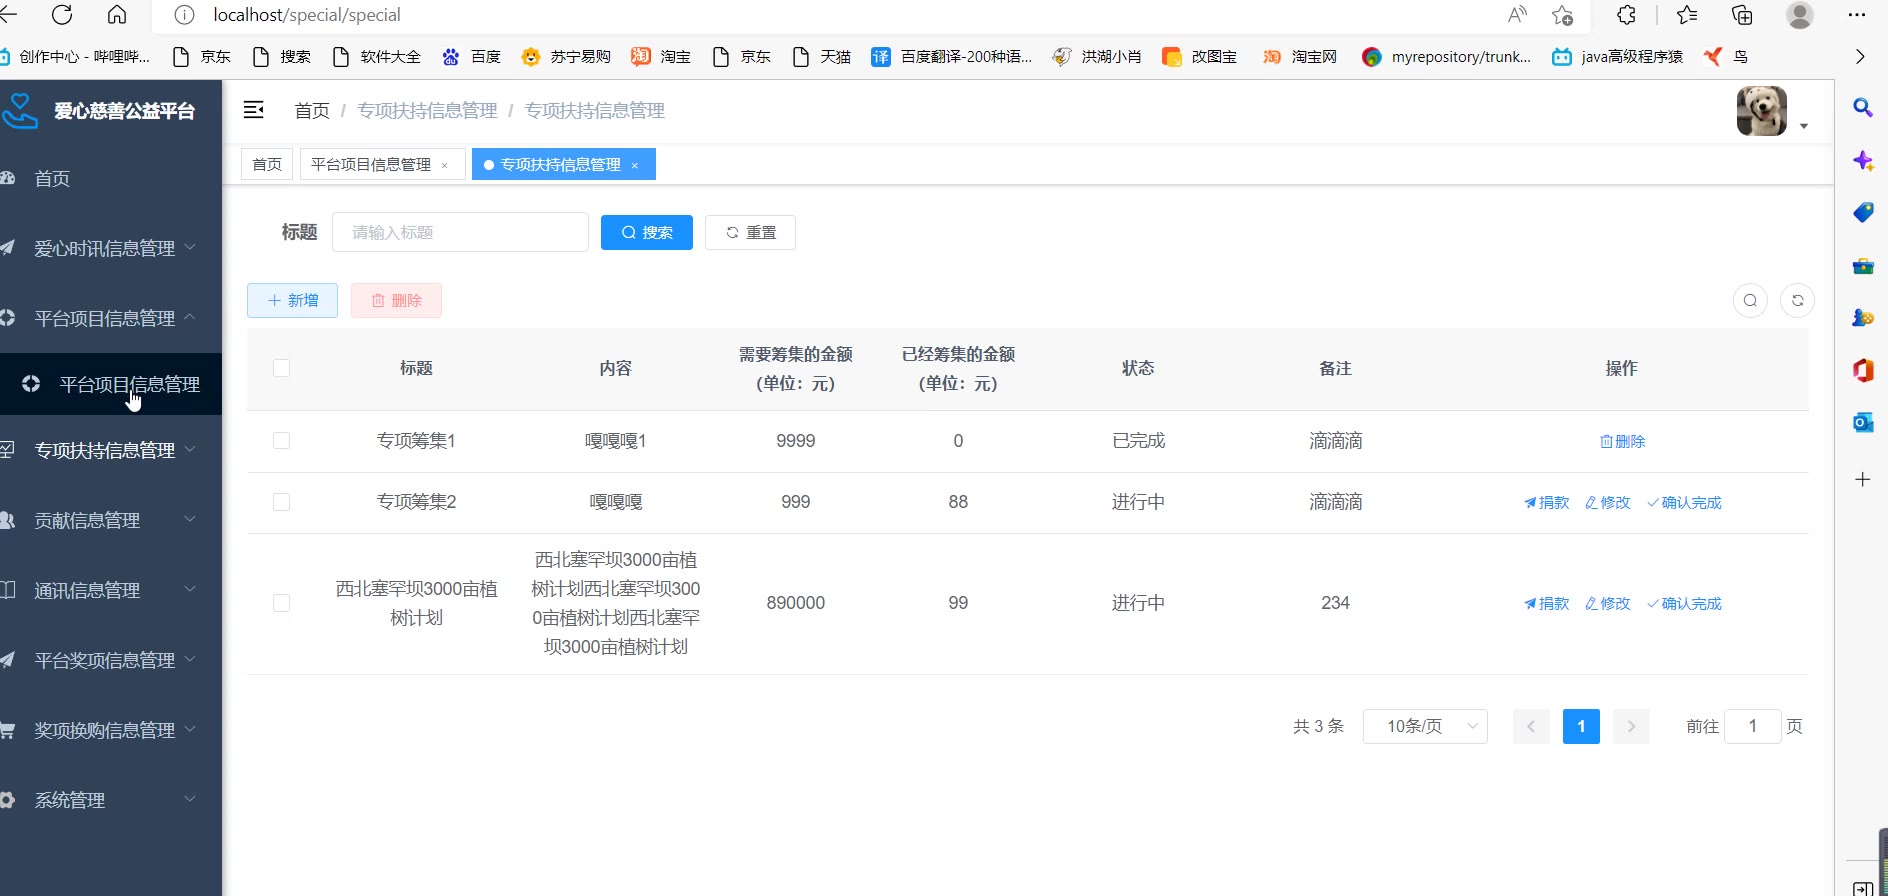Image resolution: width=1888 pixels, height=896 pixels.
Task: Open the browser home page icon
Action: (x=117, y=15)
